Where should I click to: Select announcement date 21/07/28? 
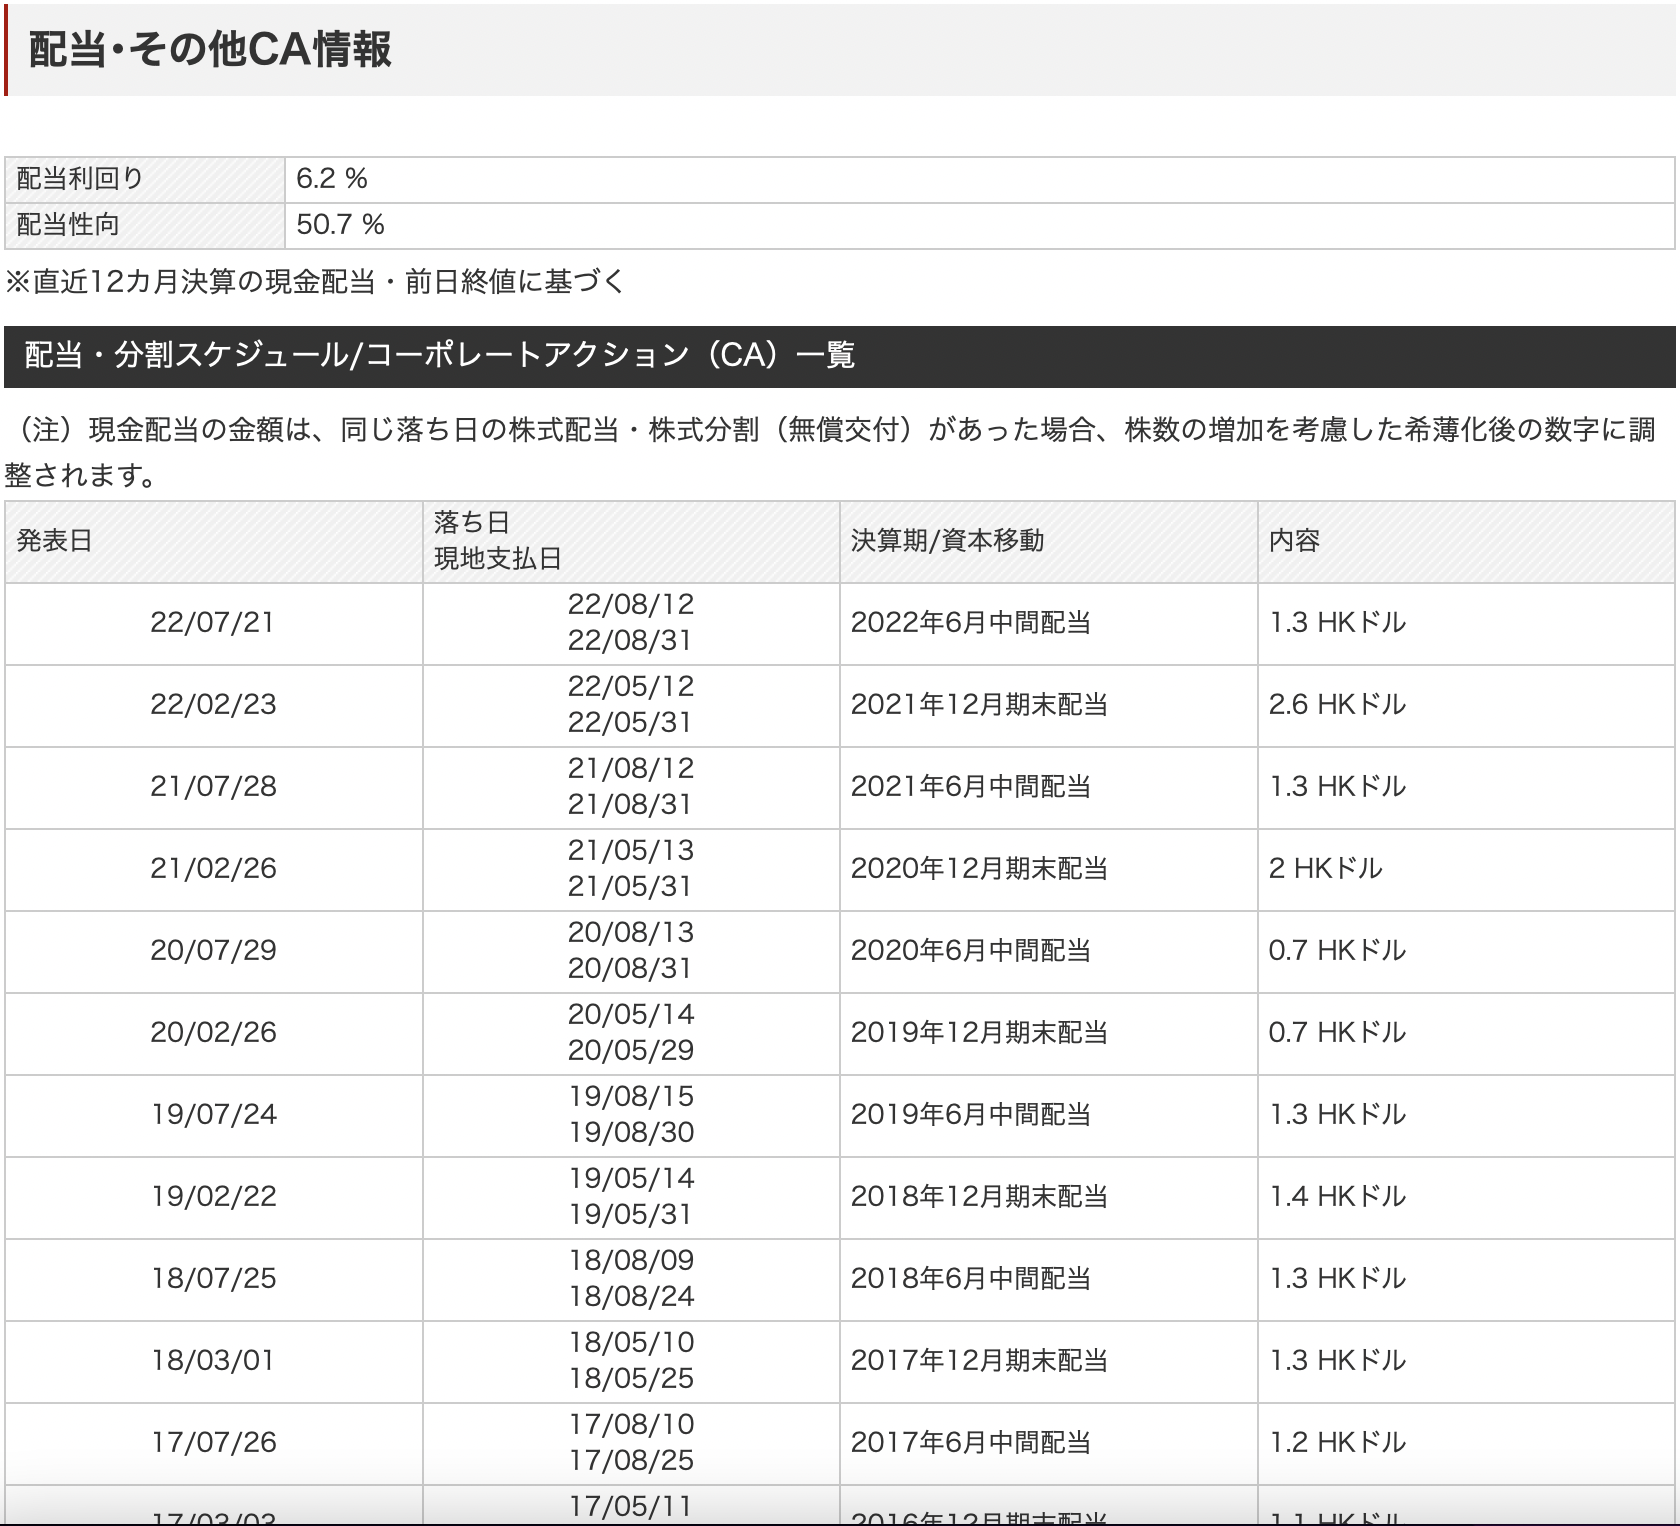pyautogui.click(x=213, y=787)
